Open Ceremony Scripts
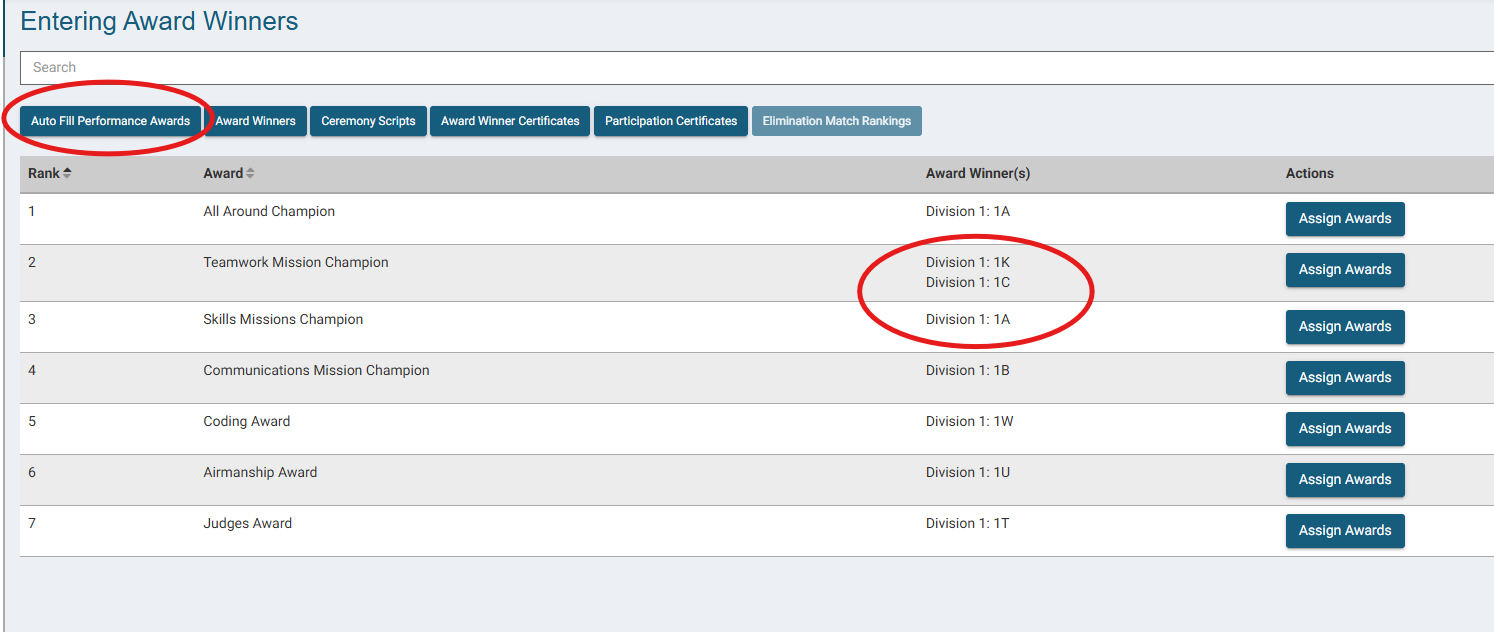The height and width of the screenshot is (632, 1494). point(368,121)
